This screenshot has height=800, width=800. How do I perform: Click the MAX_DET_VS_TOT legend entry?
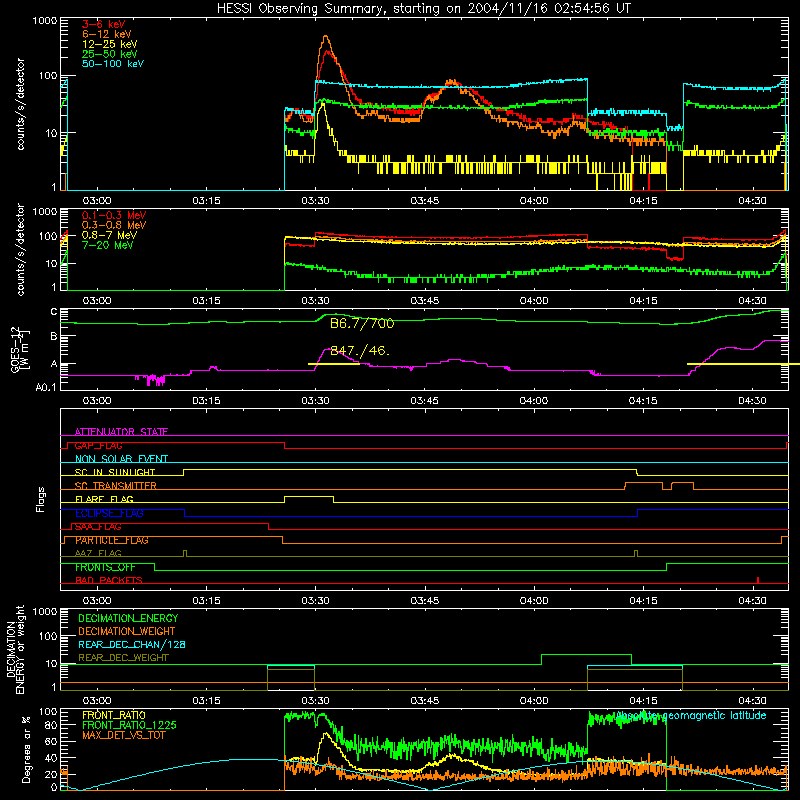pyautogui.click(x=124, y=735)
